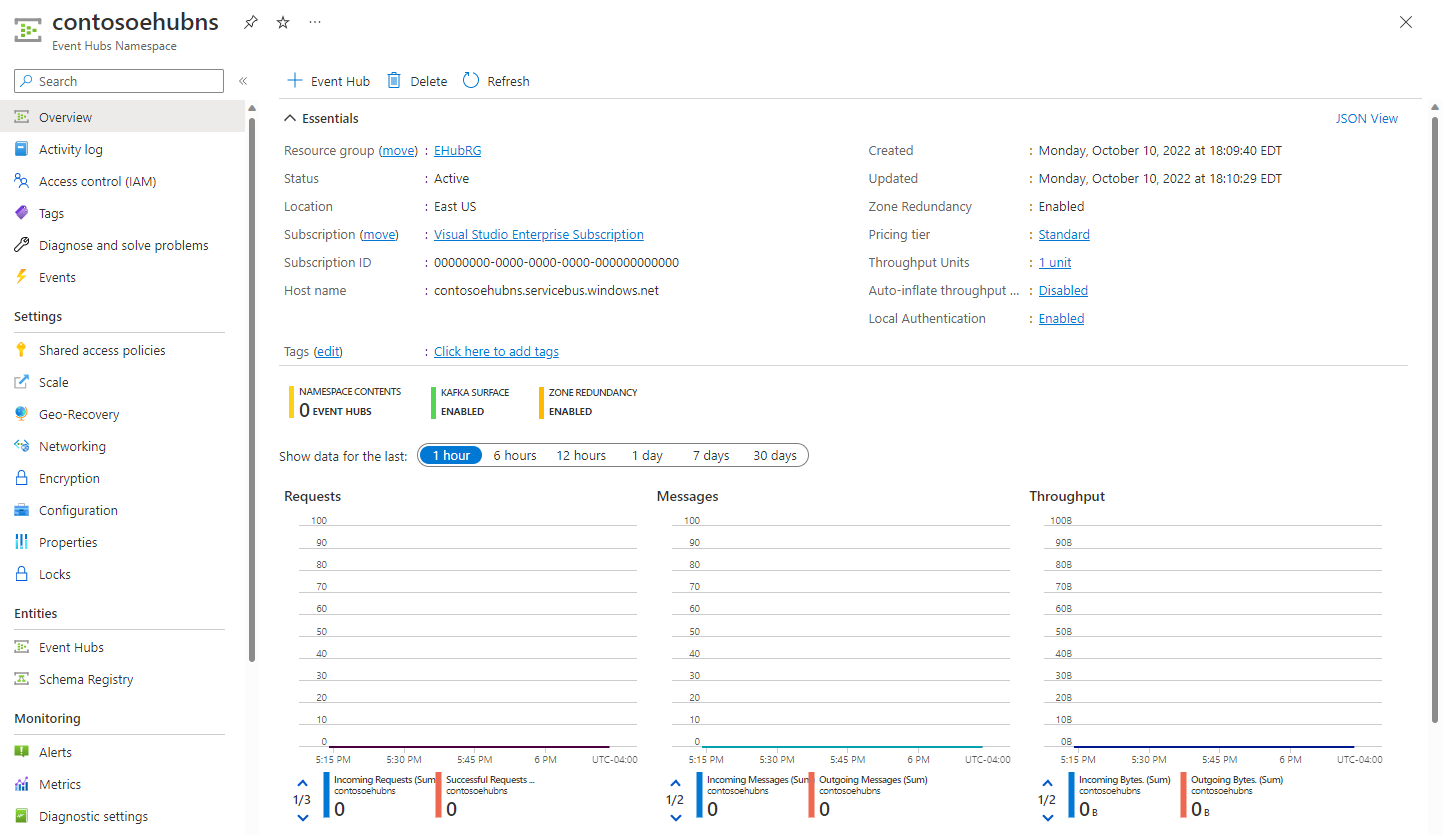Open Access control (IAM) menu item
The width and height of the screenshot is (1442, 835).
(97, 181)
